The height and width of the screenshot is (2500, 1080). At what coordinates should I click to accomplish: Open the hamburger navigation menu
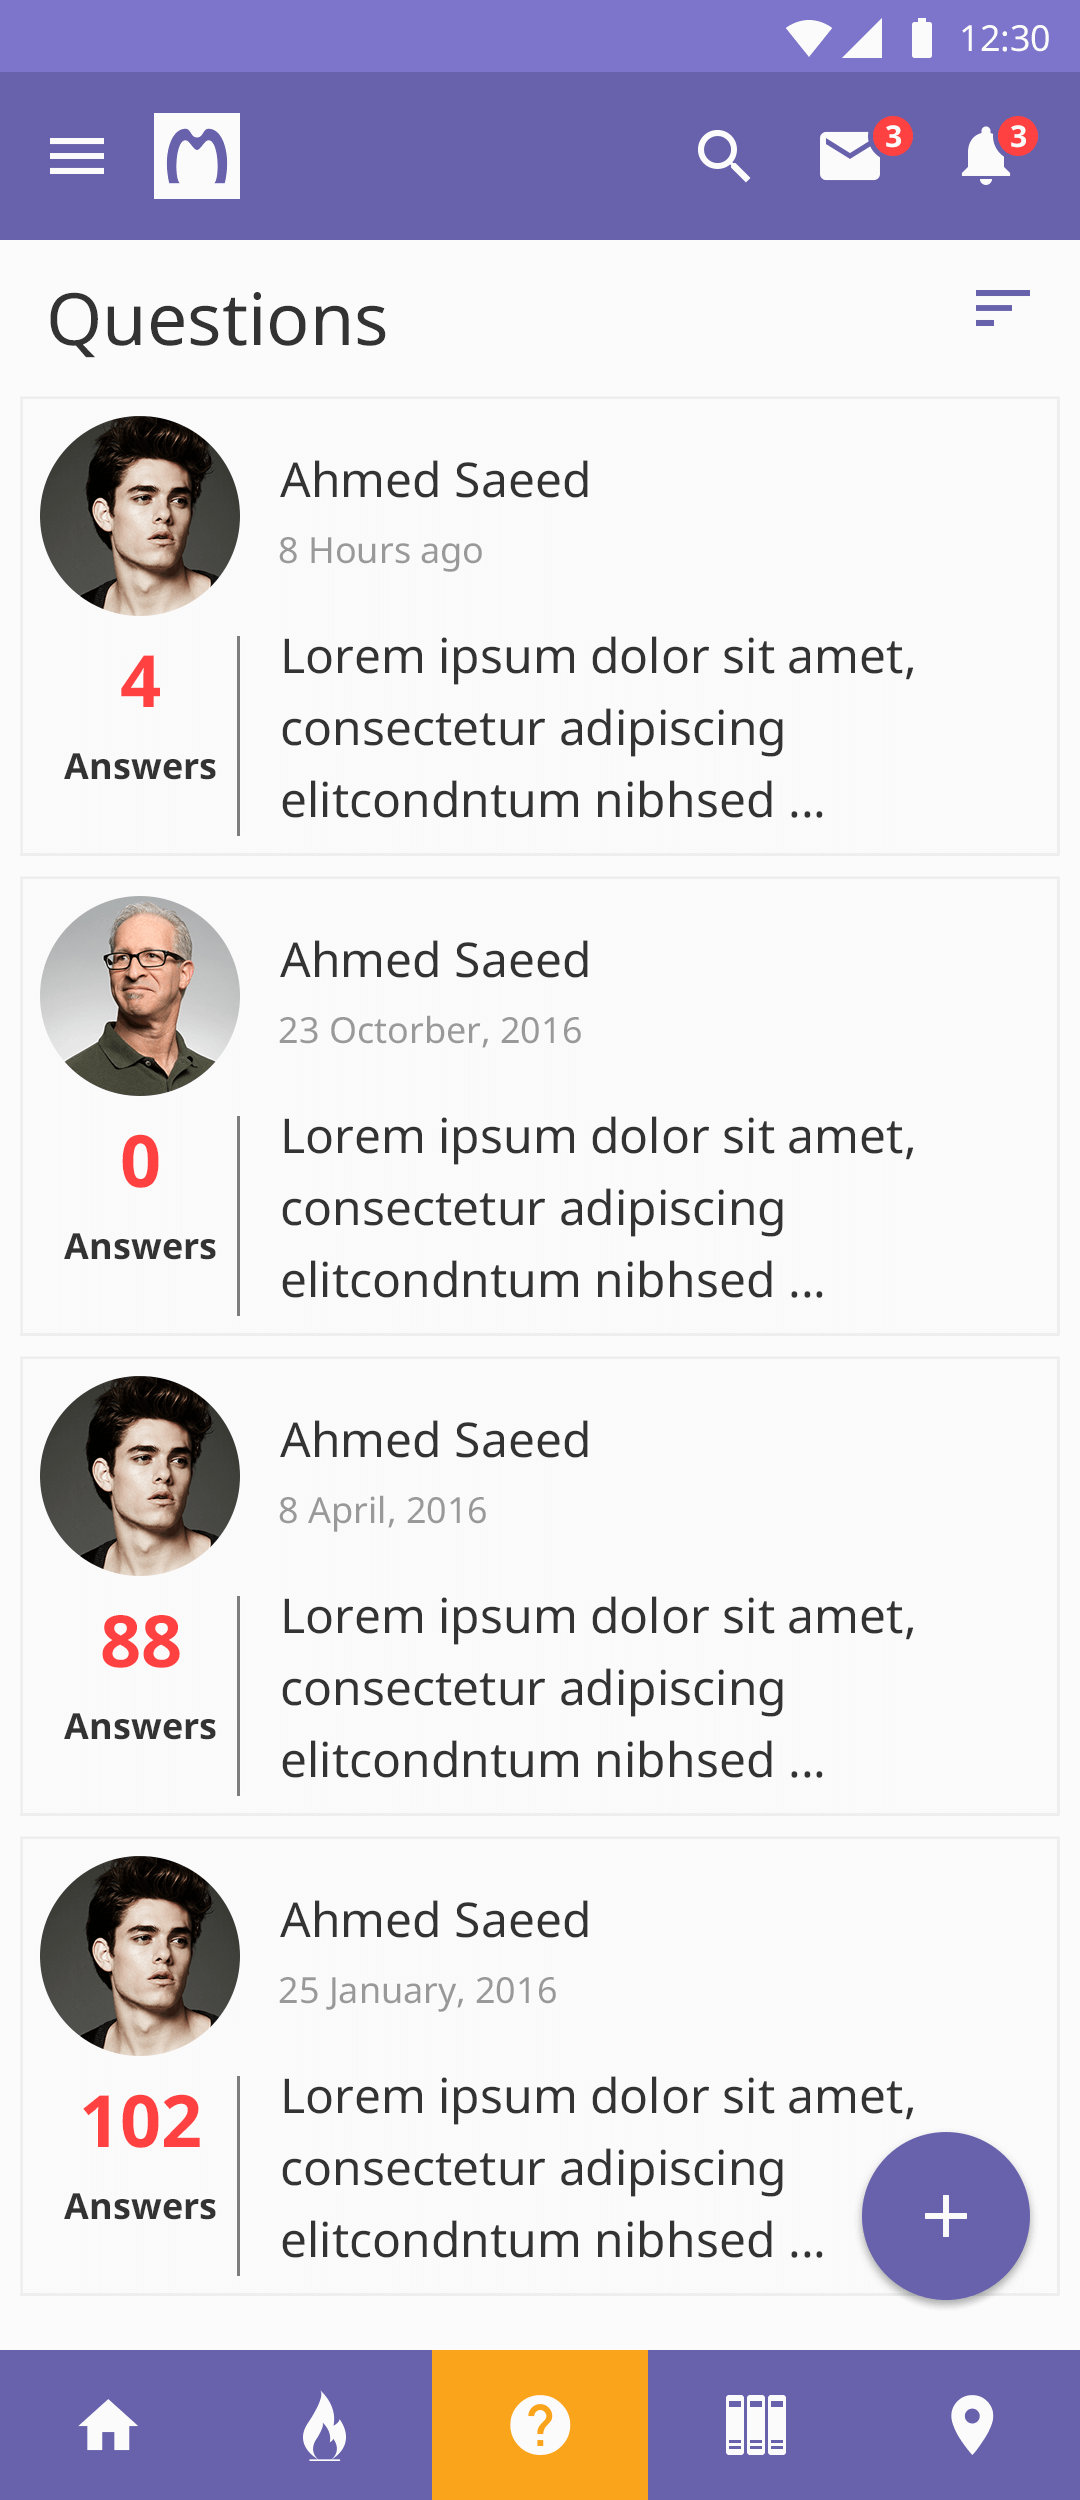[x=77, y=156]
